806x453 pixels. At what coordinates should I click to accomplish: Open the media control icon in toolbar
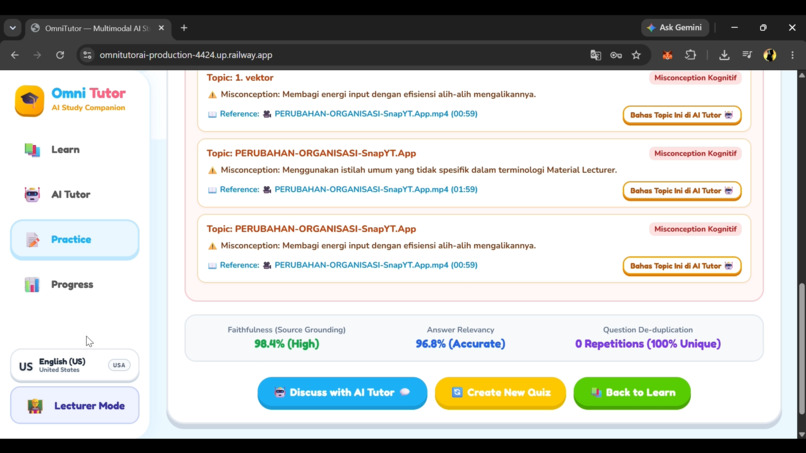(x=747, y=55)
